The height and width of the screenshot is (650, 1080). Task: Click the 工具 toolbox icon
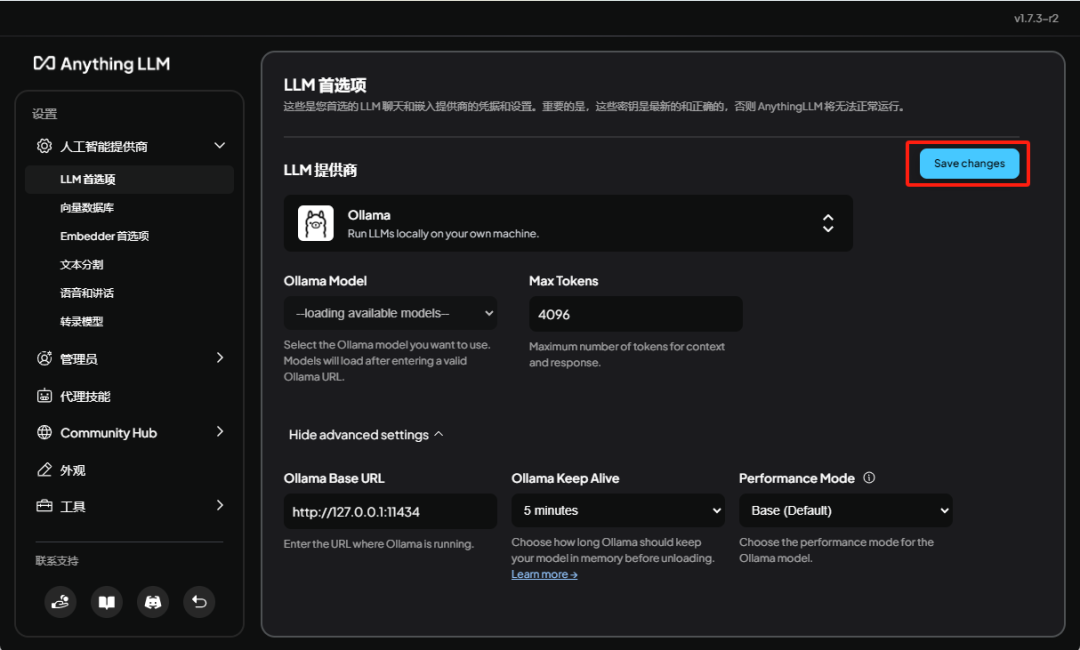44,506
